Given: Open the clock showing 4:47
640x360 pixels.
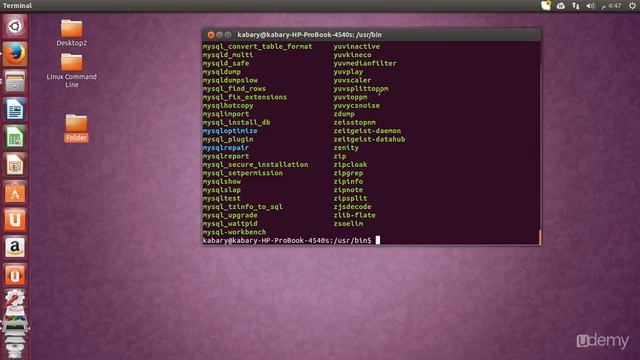Looking at the screenshot, I should [x=611, y=6].
